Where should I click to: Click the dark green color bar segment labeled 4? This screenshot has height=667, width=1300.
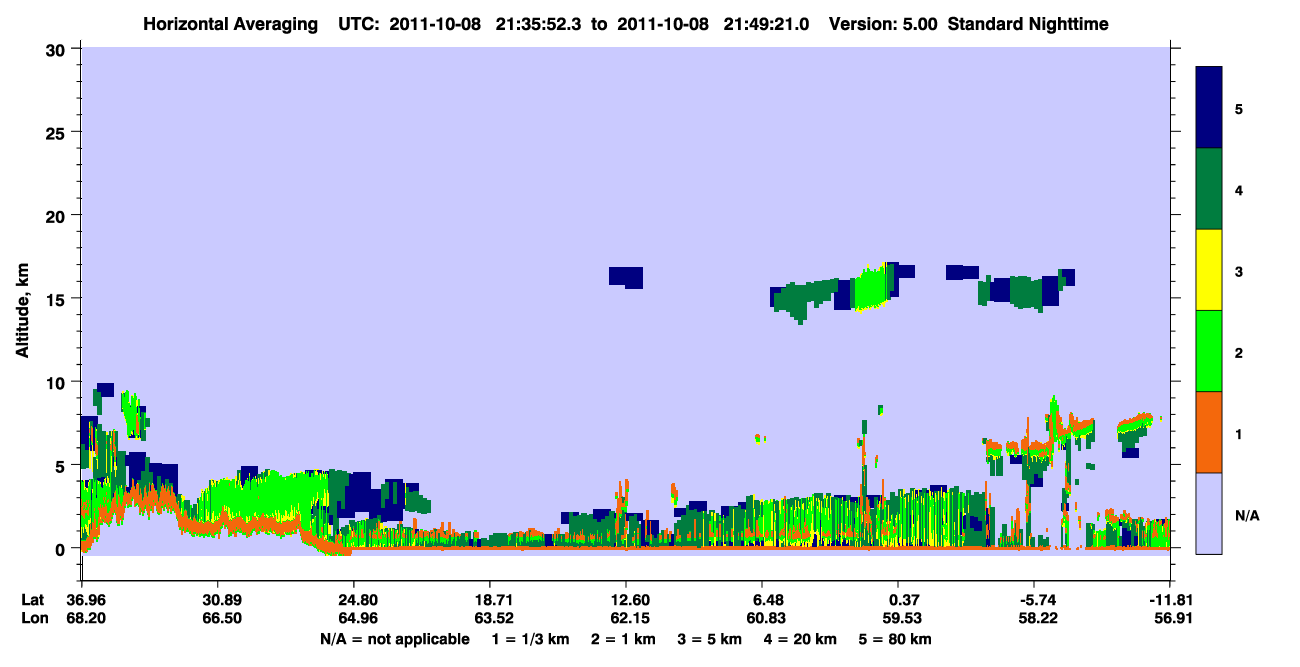pyautogui.click(x=1209, y=189)
